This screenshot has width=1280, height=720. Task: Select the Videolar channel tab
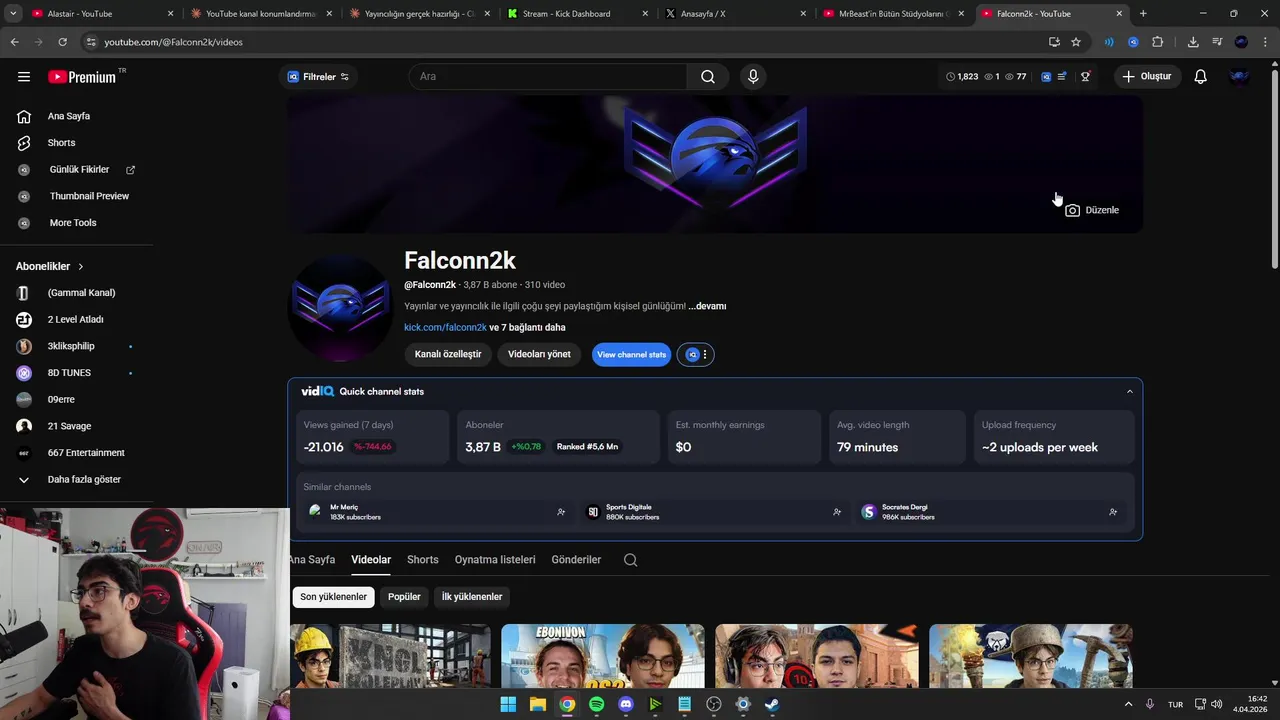[371, 560]
